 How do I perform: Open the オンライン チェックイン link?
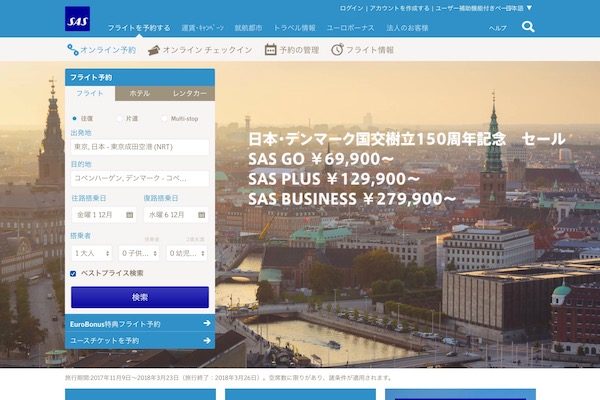tap(207, 50)
